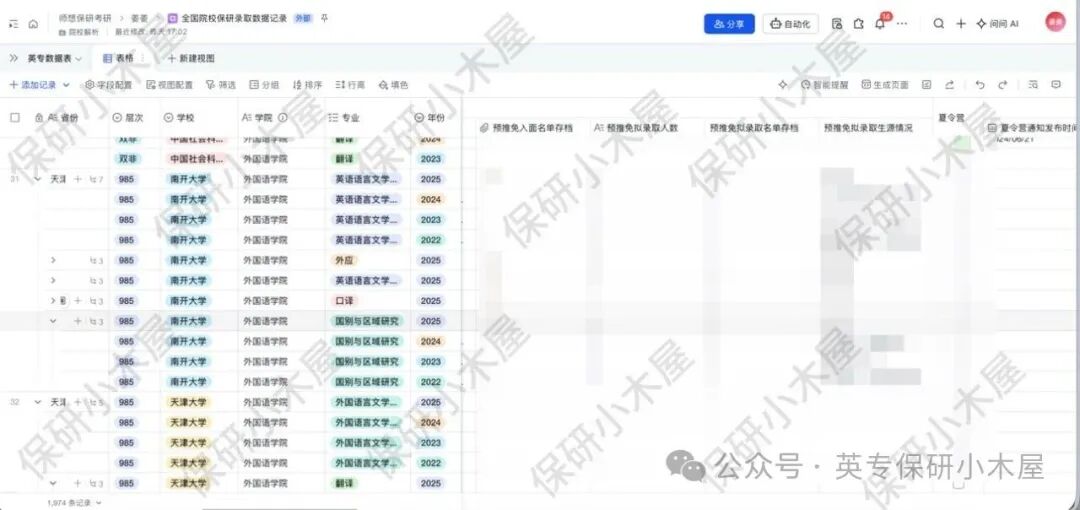
Task: Click the form icon right of 生成页面
Action: click(x=927, y=85)
